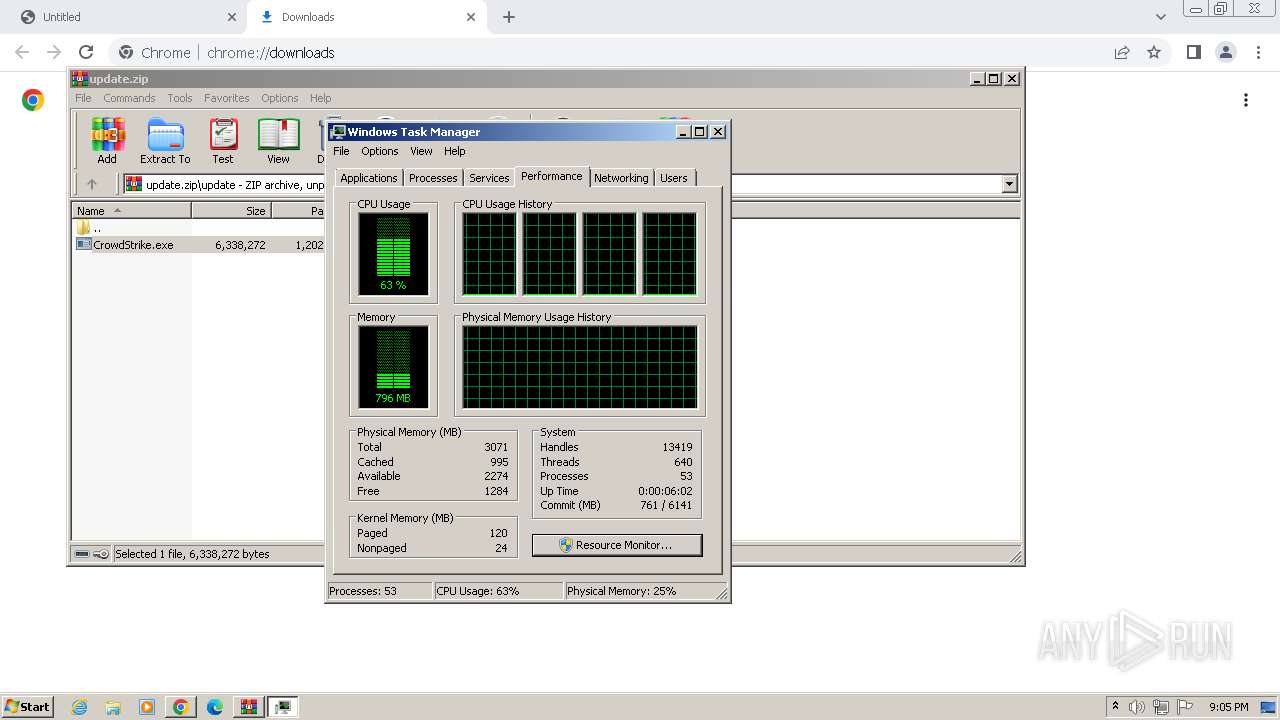Image resolution: width=1280 pixels, height=720 pixels.
Task: Sort archive files by Size column
Action: (x=231, y=211)
